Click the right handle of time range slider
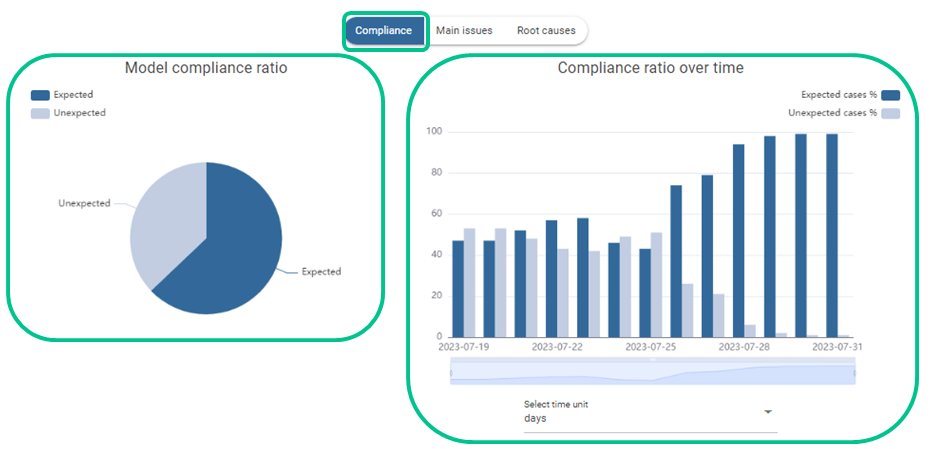 pyautogui.click(x=855, y=373)
